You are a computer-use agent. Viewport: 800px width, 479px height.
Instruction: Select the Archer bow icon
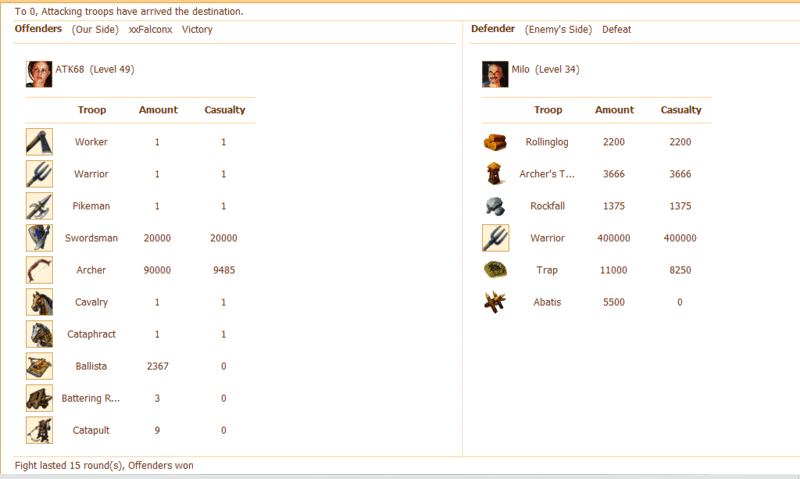pyautogui.click(x=39, y=270)
